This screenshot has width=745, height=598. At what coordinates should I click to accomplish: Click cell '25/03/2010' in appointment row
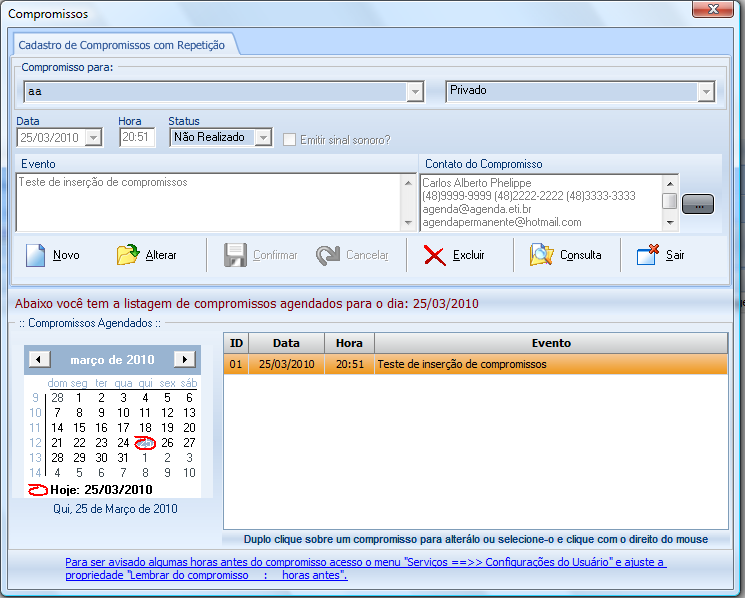point(287,364)
